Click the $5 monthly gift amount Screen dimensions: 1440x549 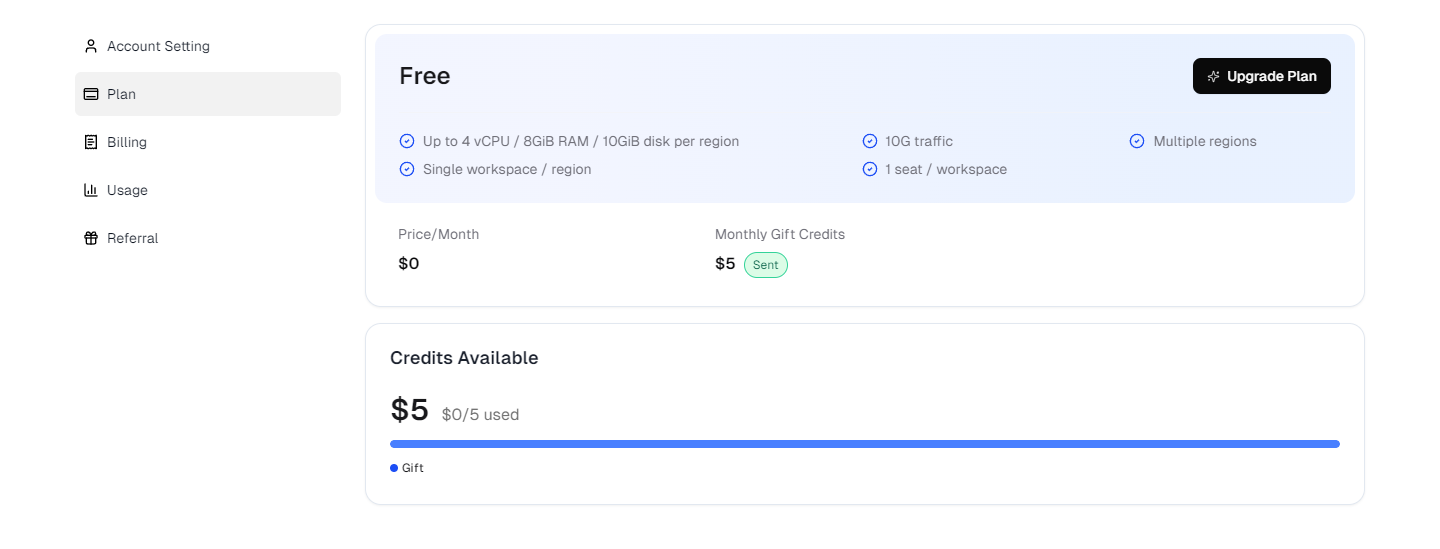pos(725,264)
